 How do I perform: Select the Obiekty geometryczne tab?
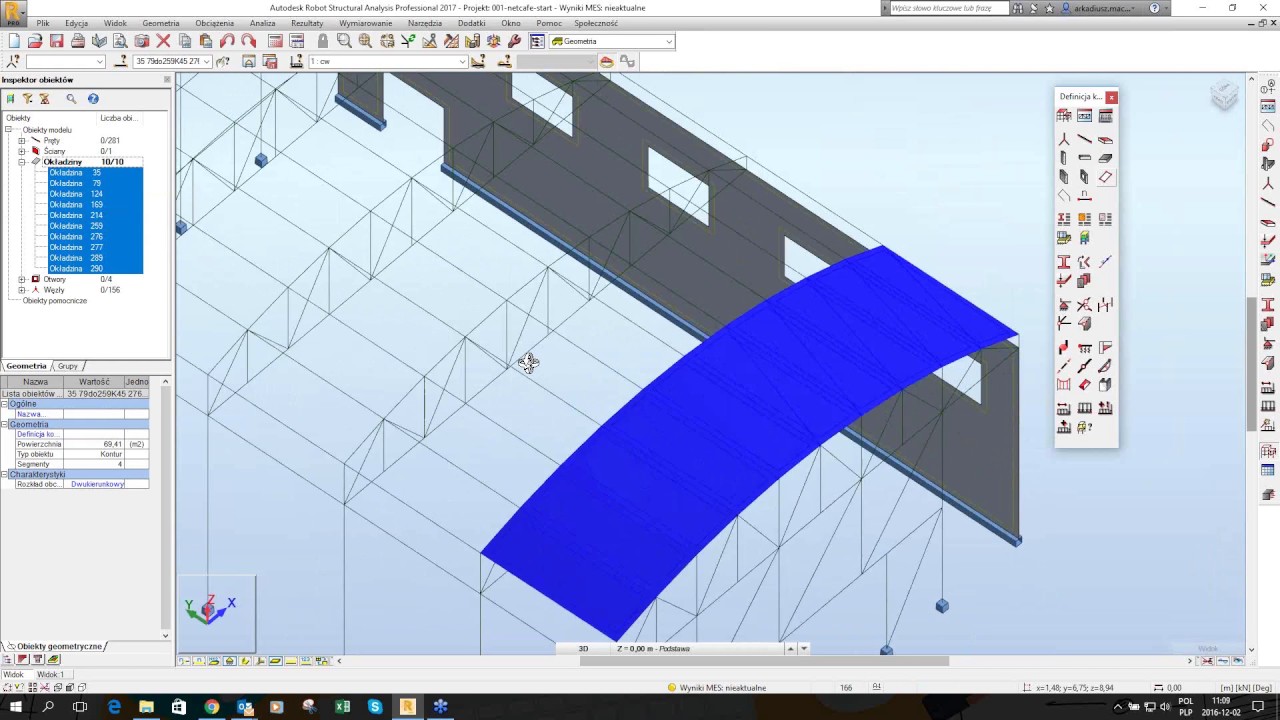pyautogui.click(x=59, y=647)
